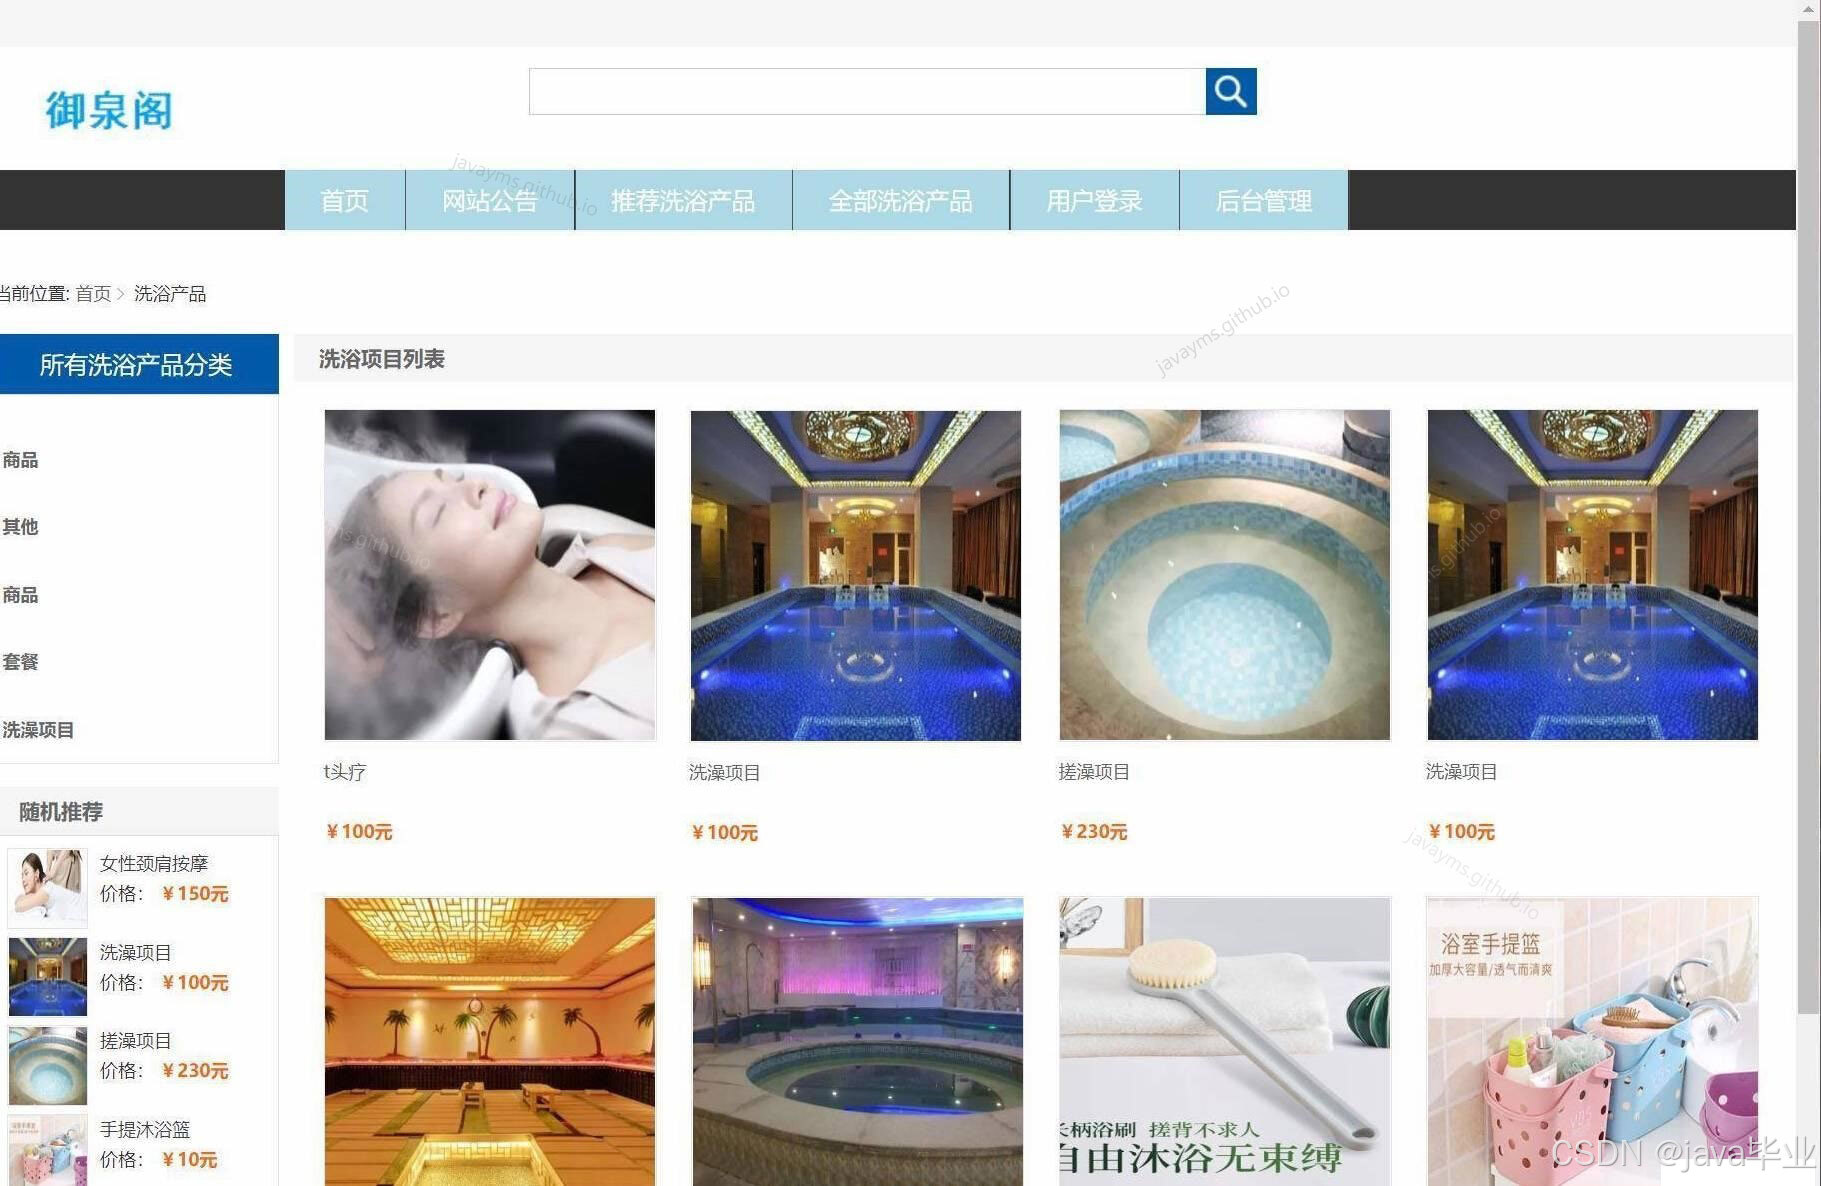Click the 御泉阁 site logo
This screenshot has width=1821, height=1186.
108,108
